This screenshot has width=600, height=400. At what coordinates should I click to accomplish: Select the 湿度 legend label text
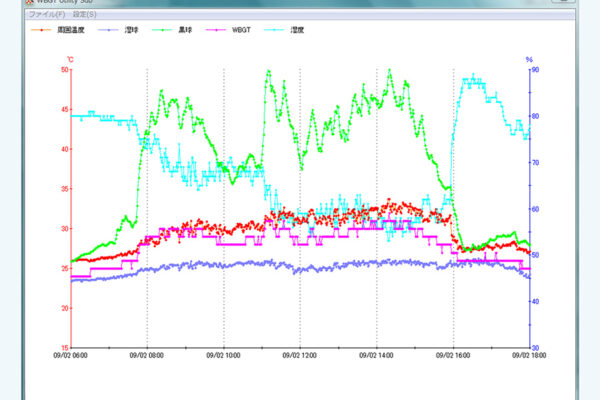point(298,29)
